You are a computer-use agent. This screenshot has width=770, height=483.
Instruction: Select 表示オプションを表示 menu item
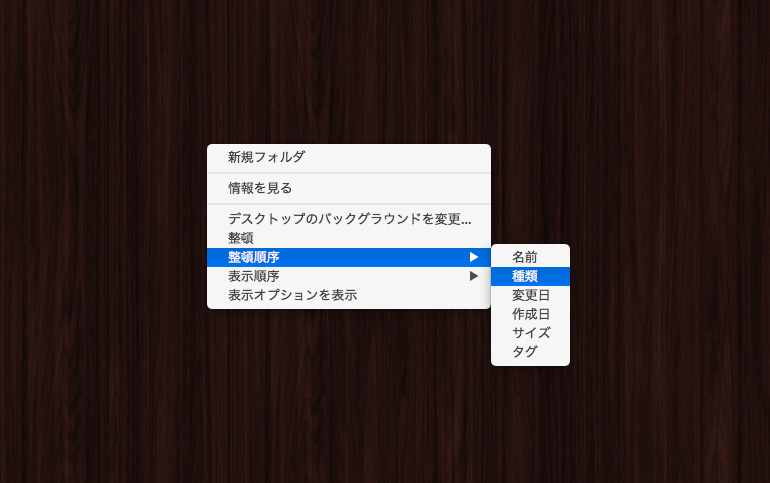pyautogui.click(x=292, y=295)
